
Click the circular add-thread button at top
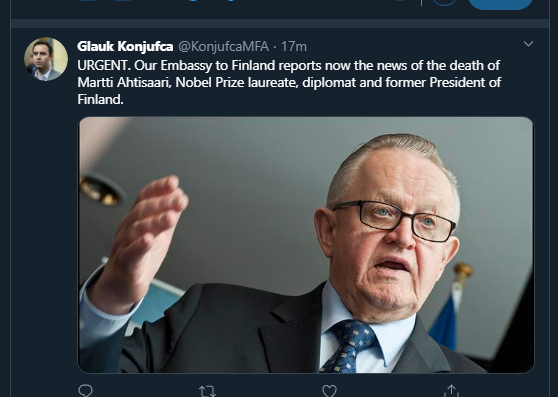pyautogui.click(x=444, y=2)
